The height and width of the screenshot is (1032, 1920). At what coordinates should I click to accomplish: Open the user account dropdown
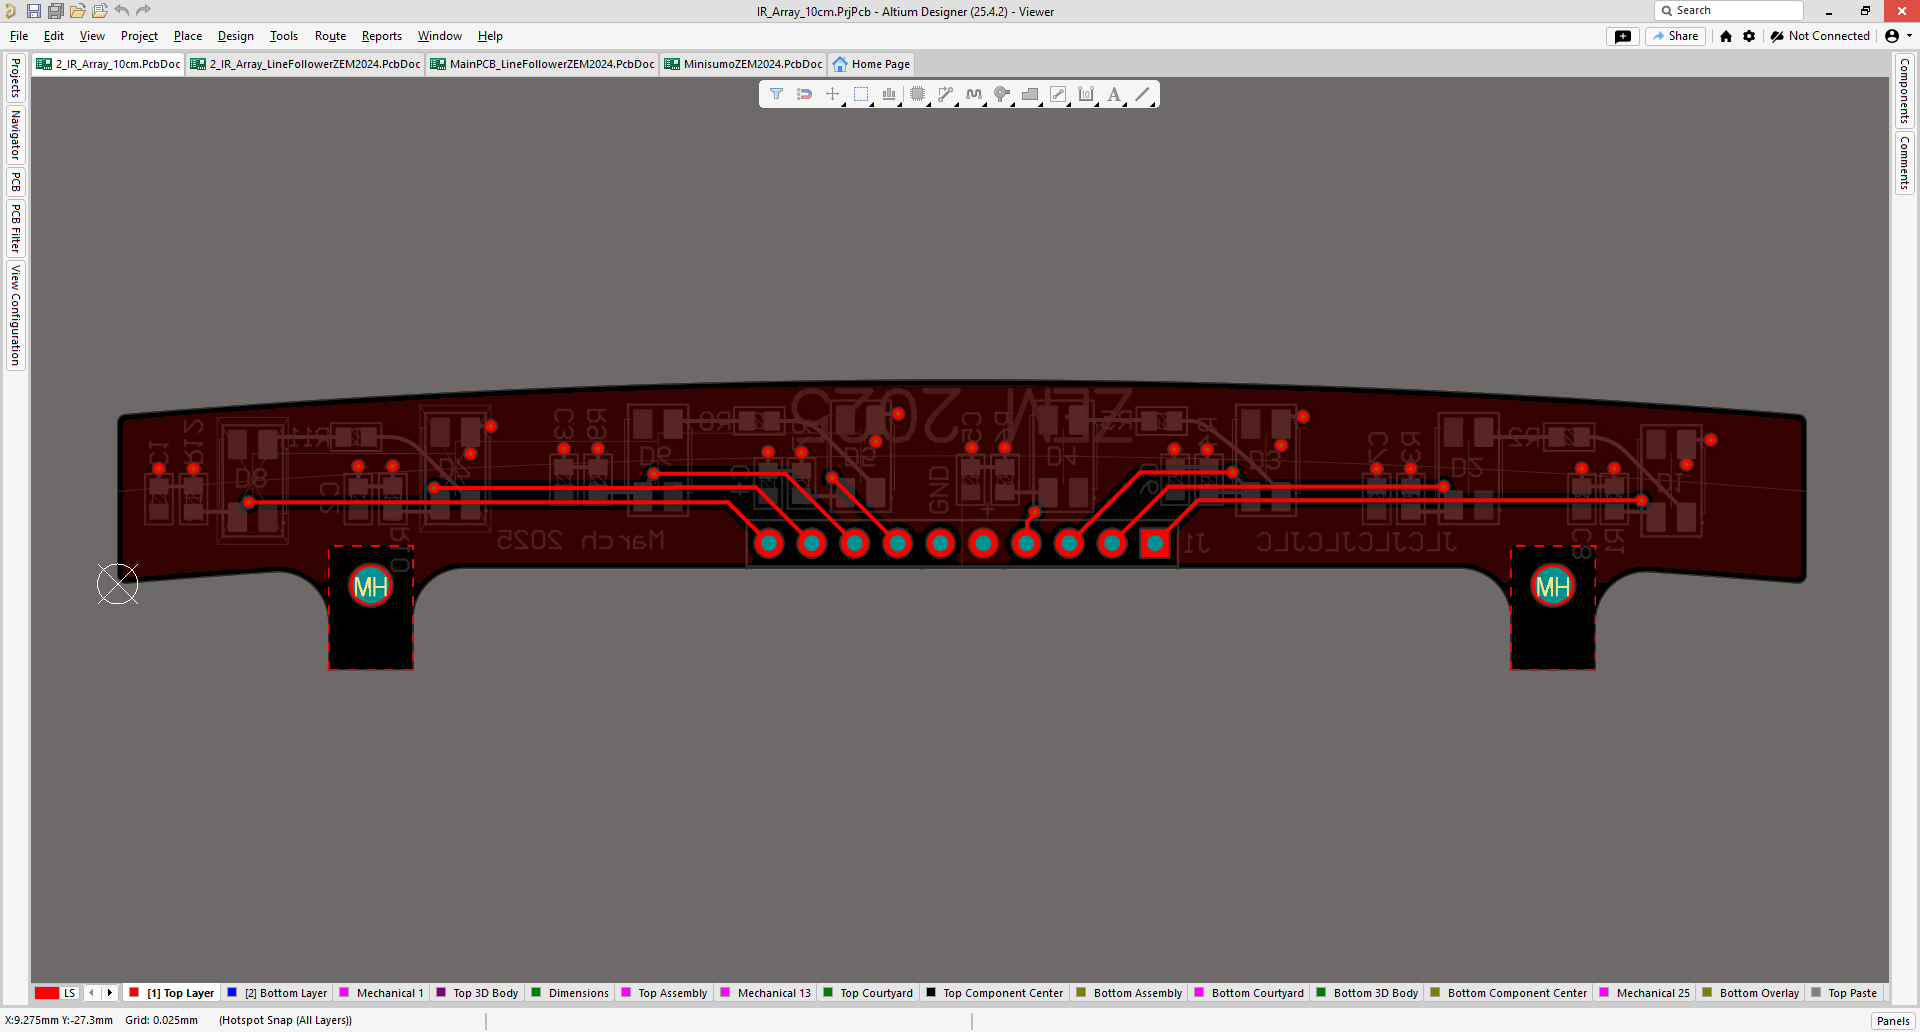1898,36
